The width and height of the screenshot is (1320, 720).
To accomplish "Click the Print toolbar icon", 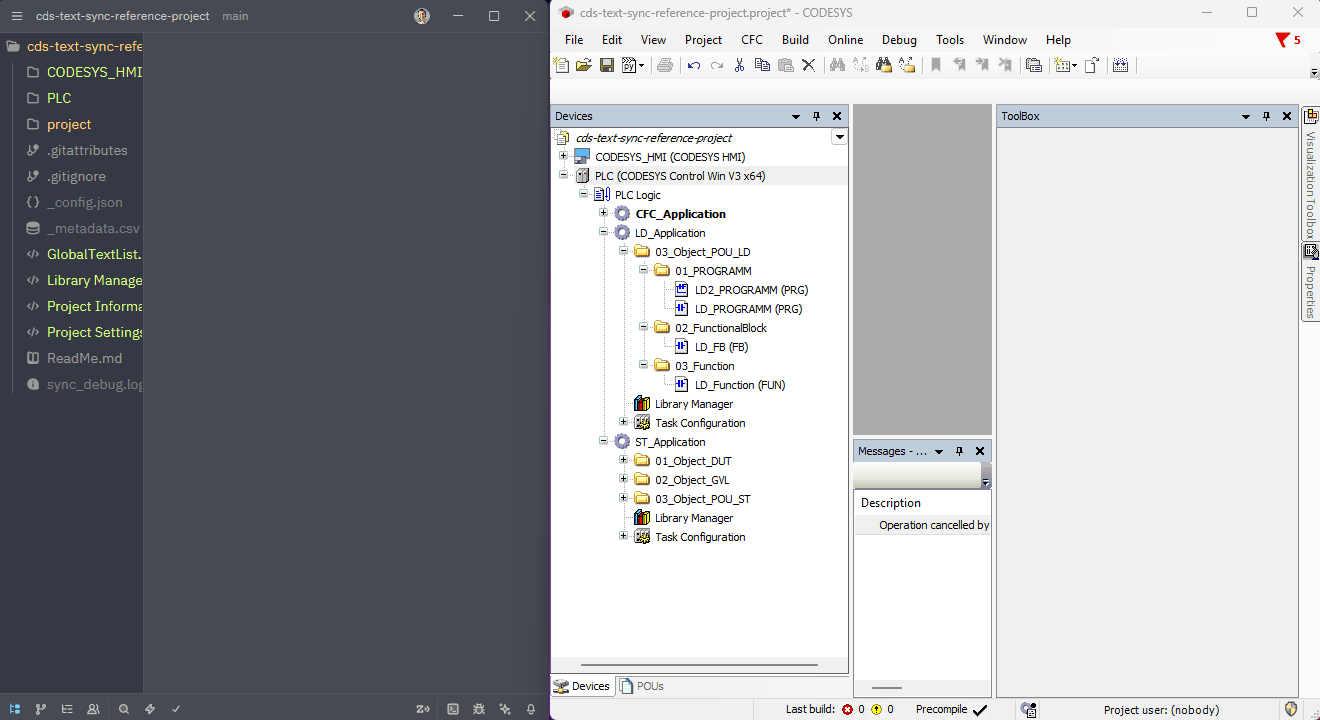I will (665, 65).
